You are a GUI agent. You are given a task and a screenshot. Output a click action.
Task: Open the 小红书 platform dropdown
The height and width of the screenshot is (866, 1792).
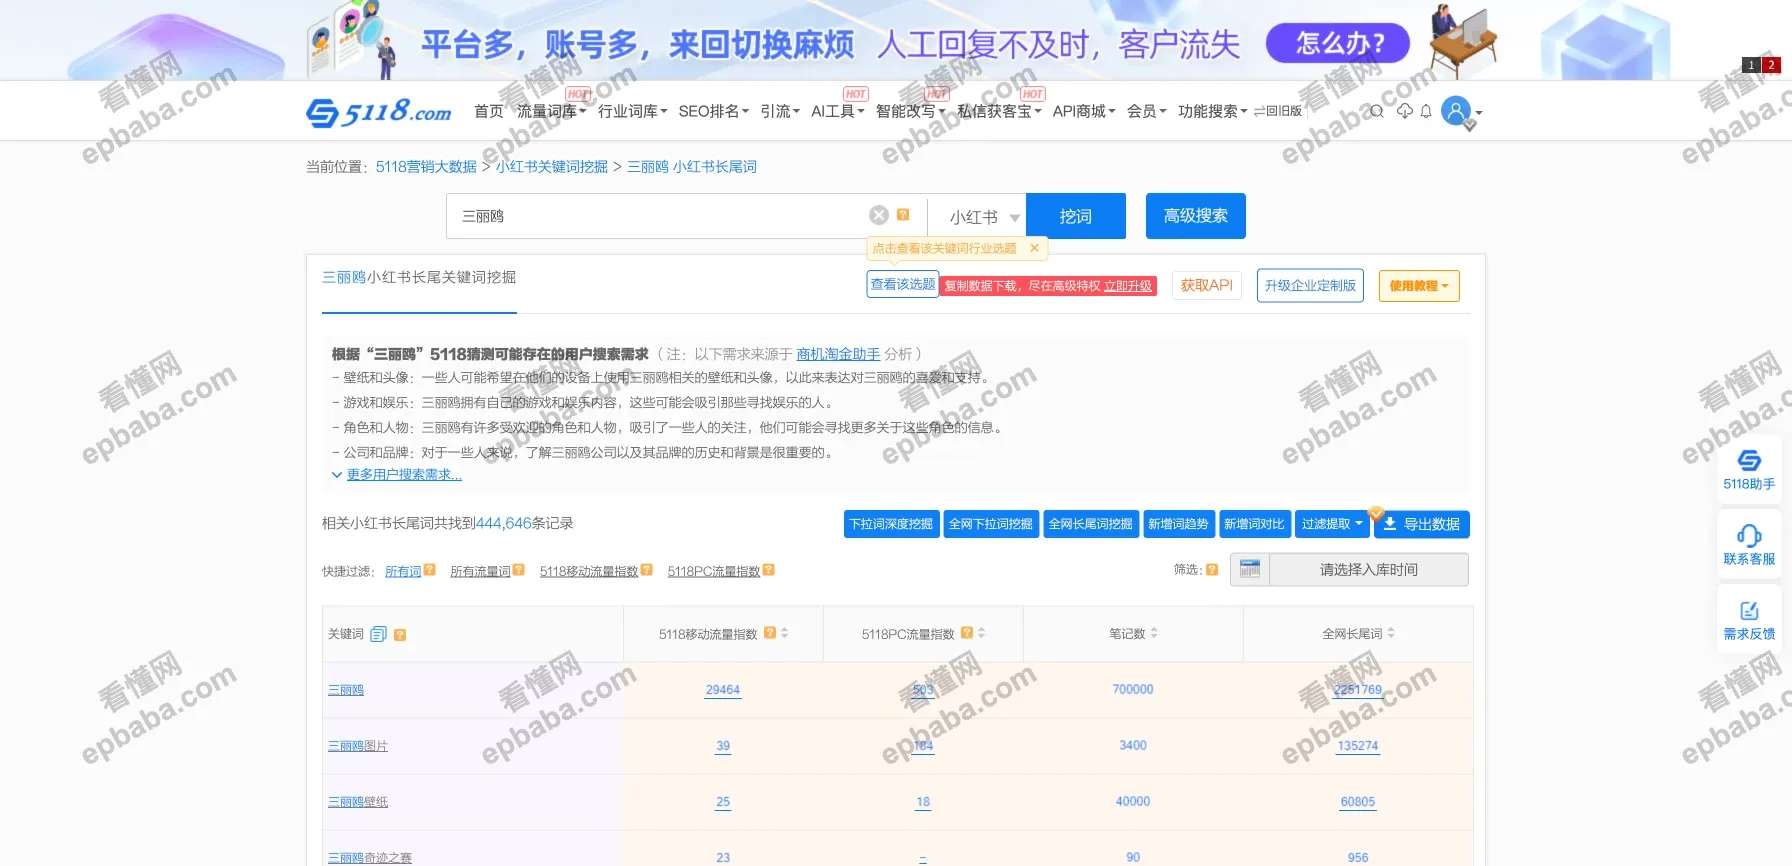tap(983, 217)
